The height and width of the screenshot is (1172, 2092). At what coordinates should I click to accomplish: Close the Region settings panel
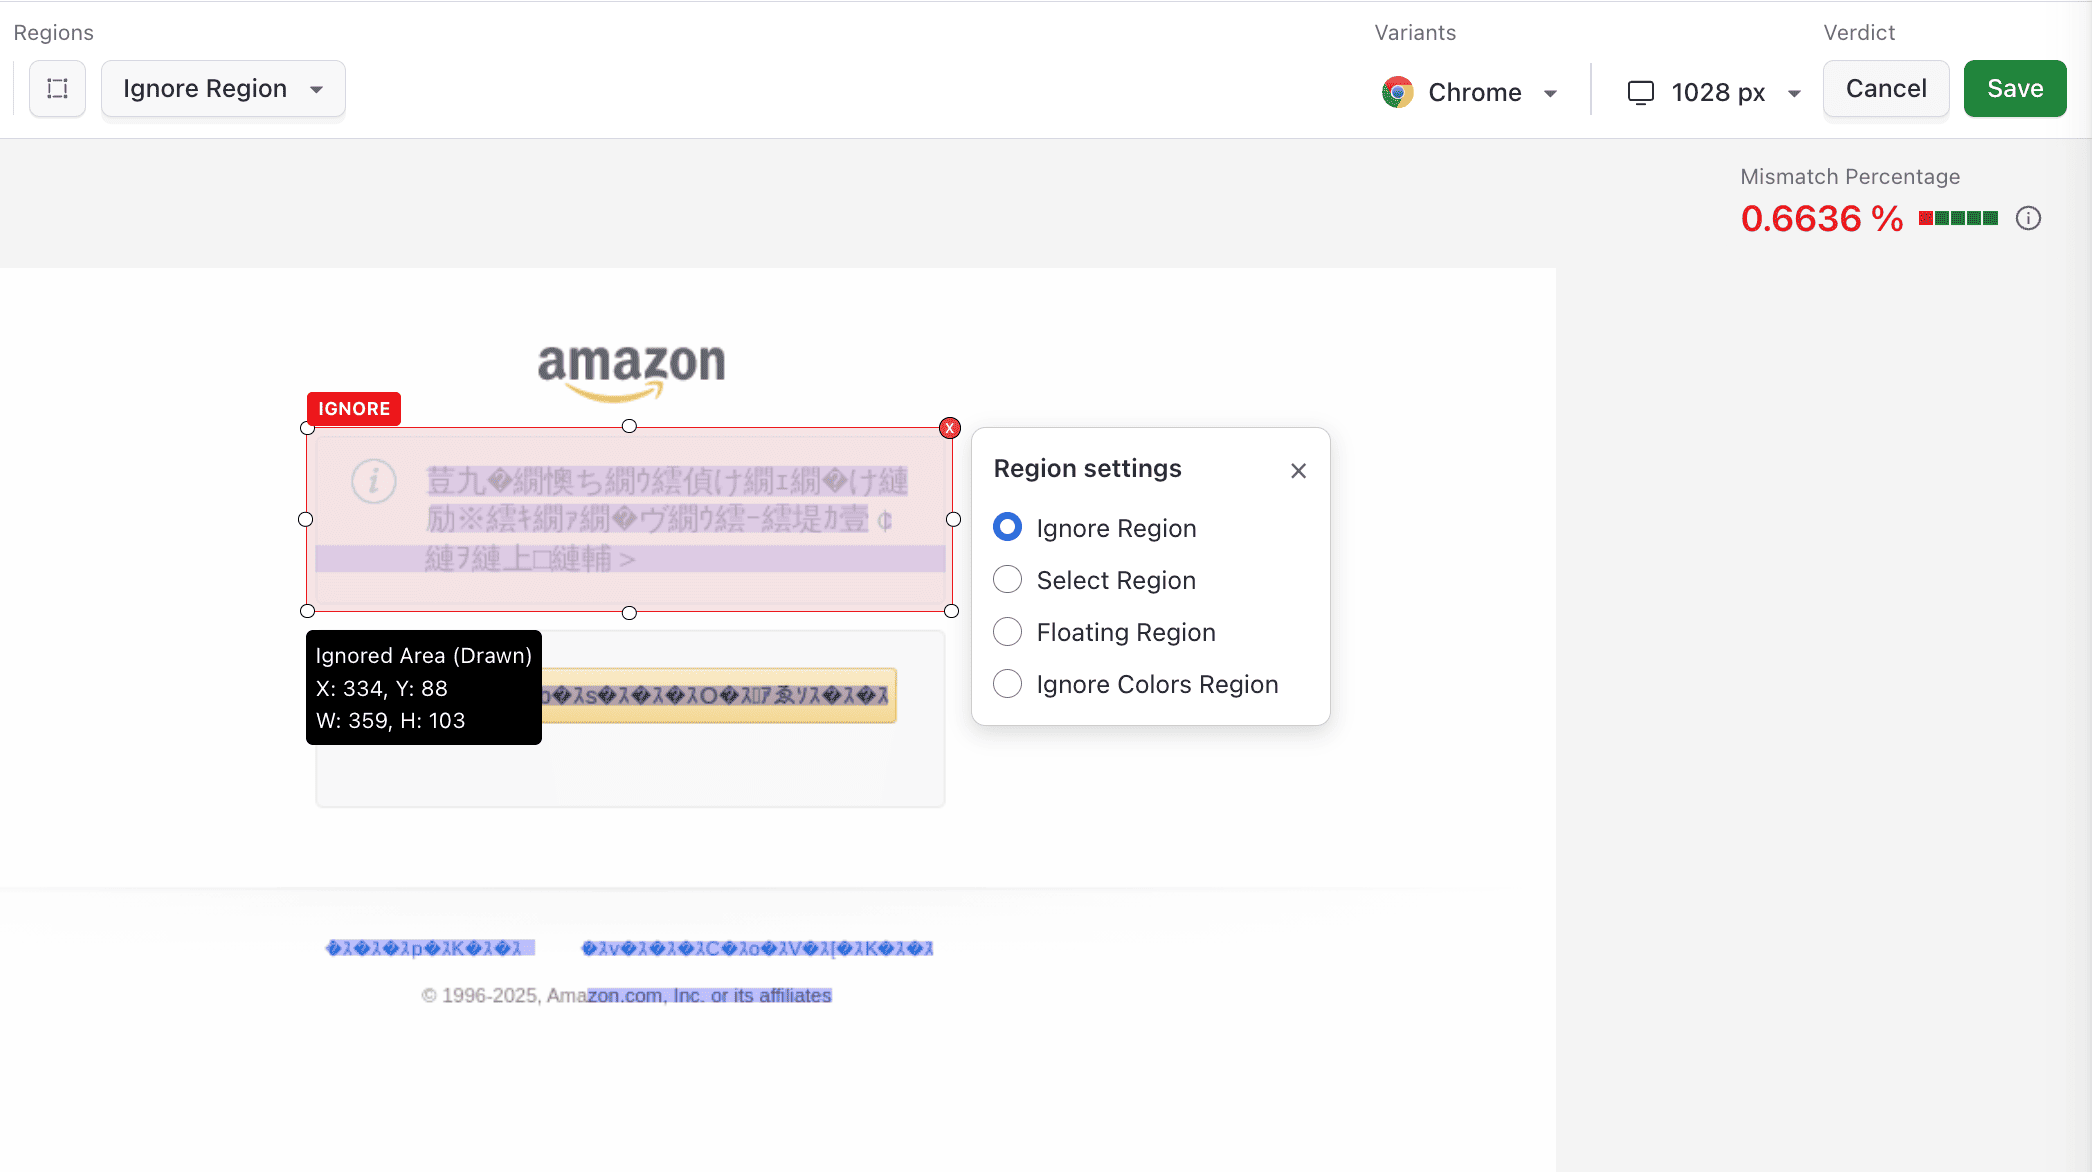(x=1298, y=470)
